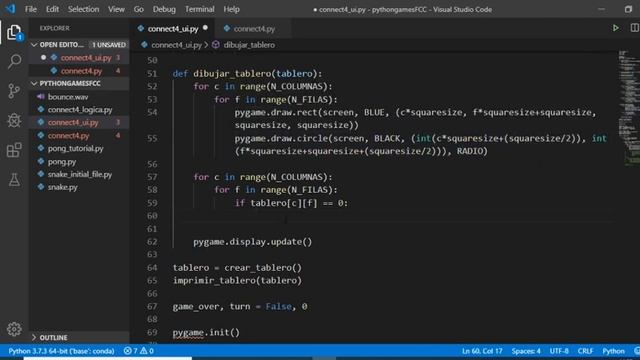Open the Selection menu

click(83, 9)
